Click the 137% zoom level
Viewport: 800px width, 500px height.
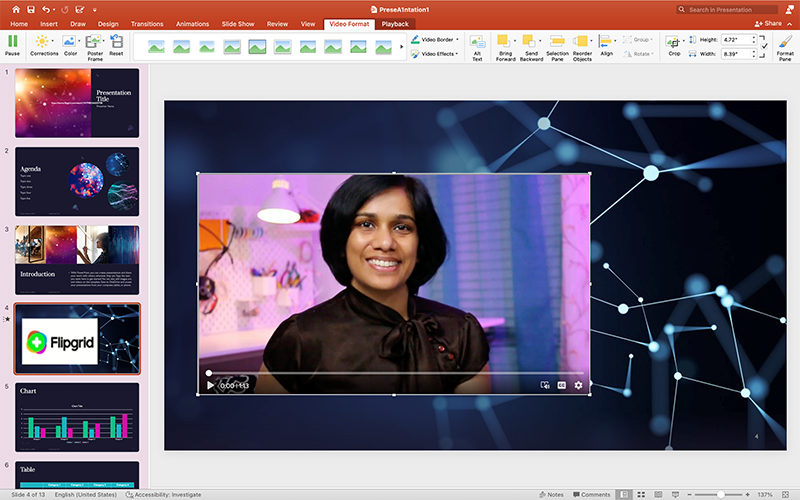(x=765, y=494)
